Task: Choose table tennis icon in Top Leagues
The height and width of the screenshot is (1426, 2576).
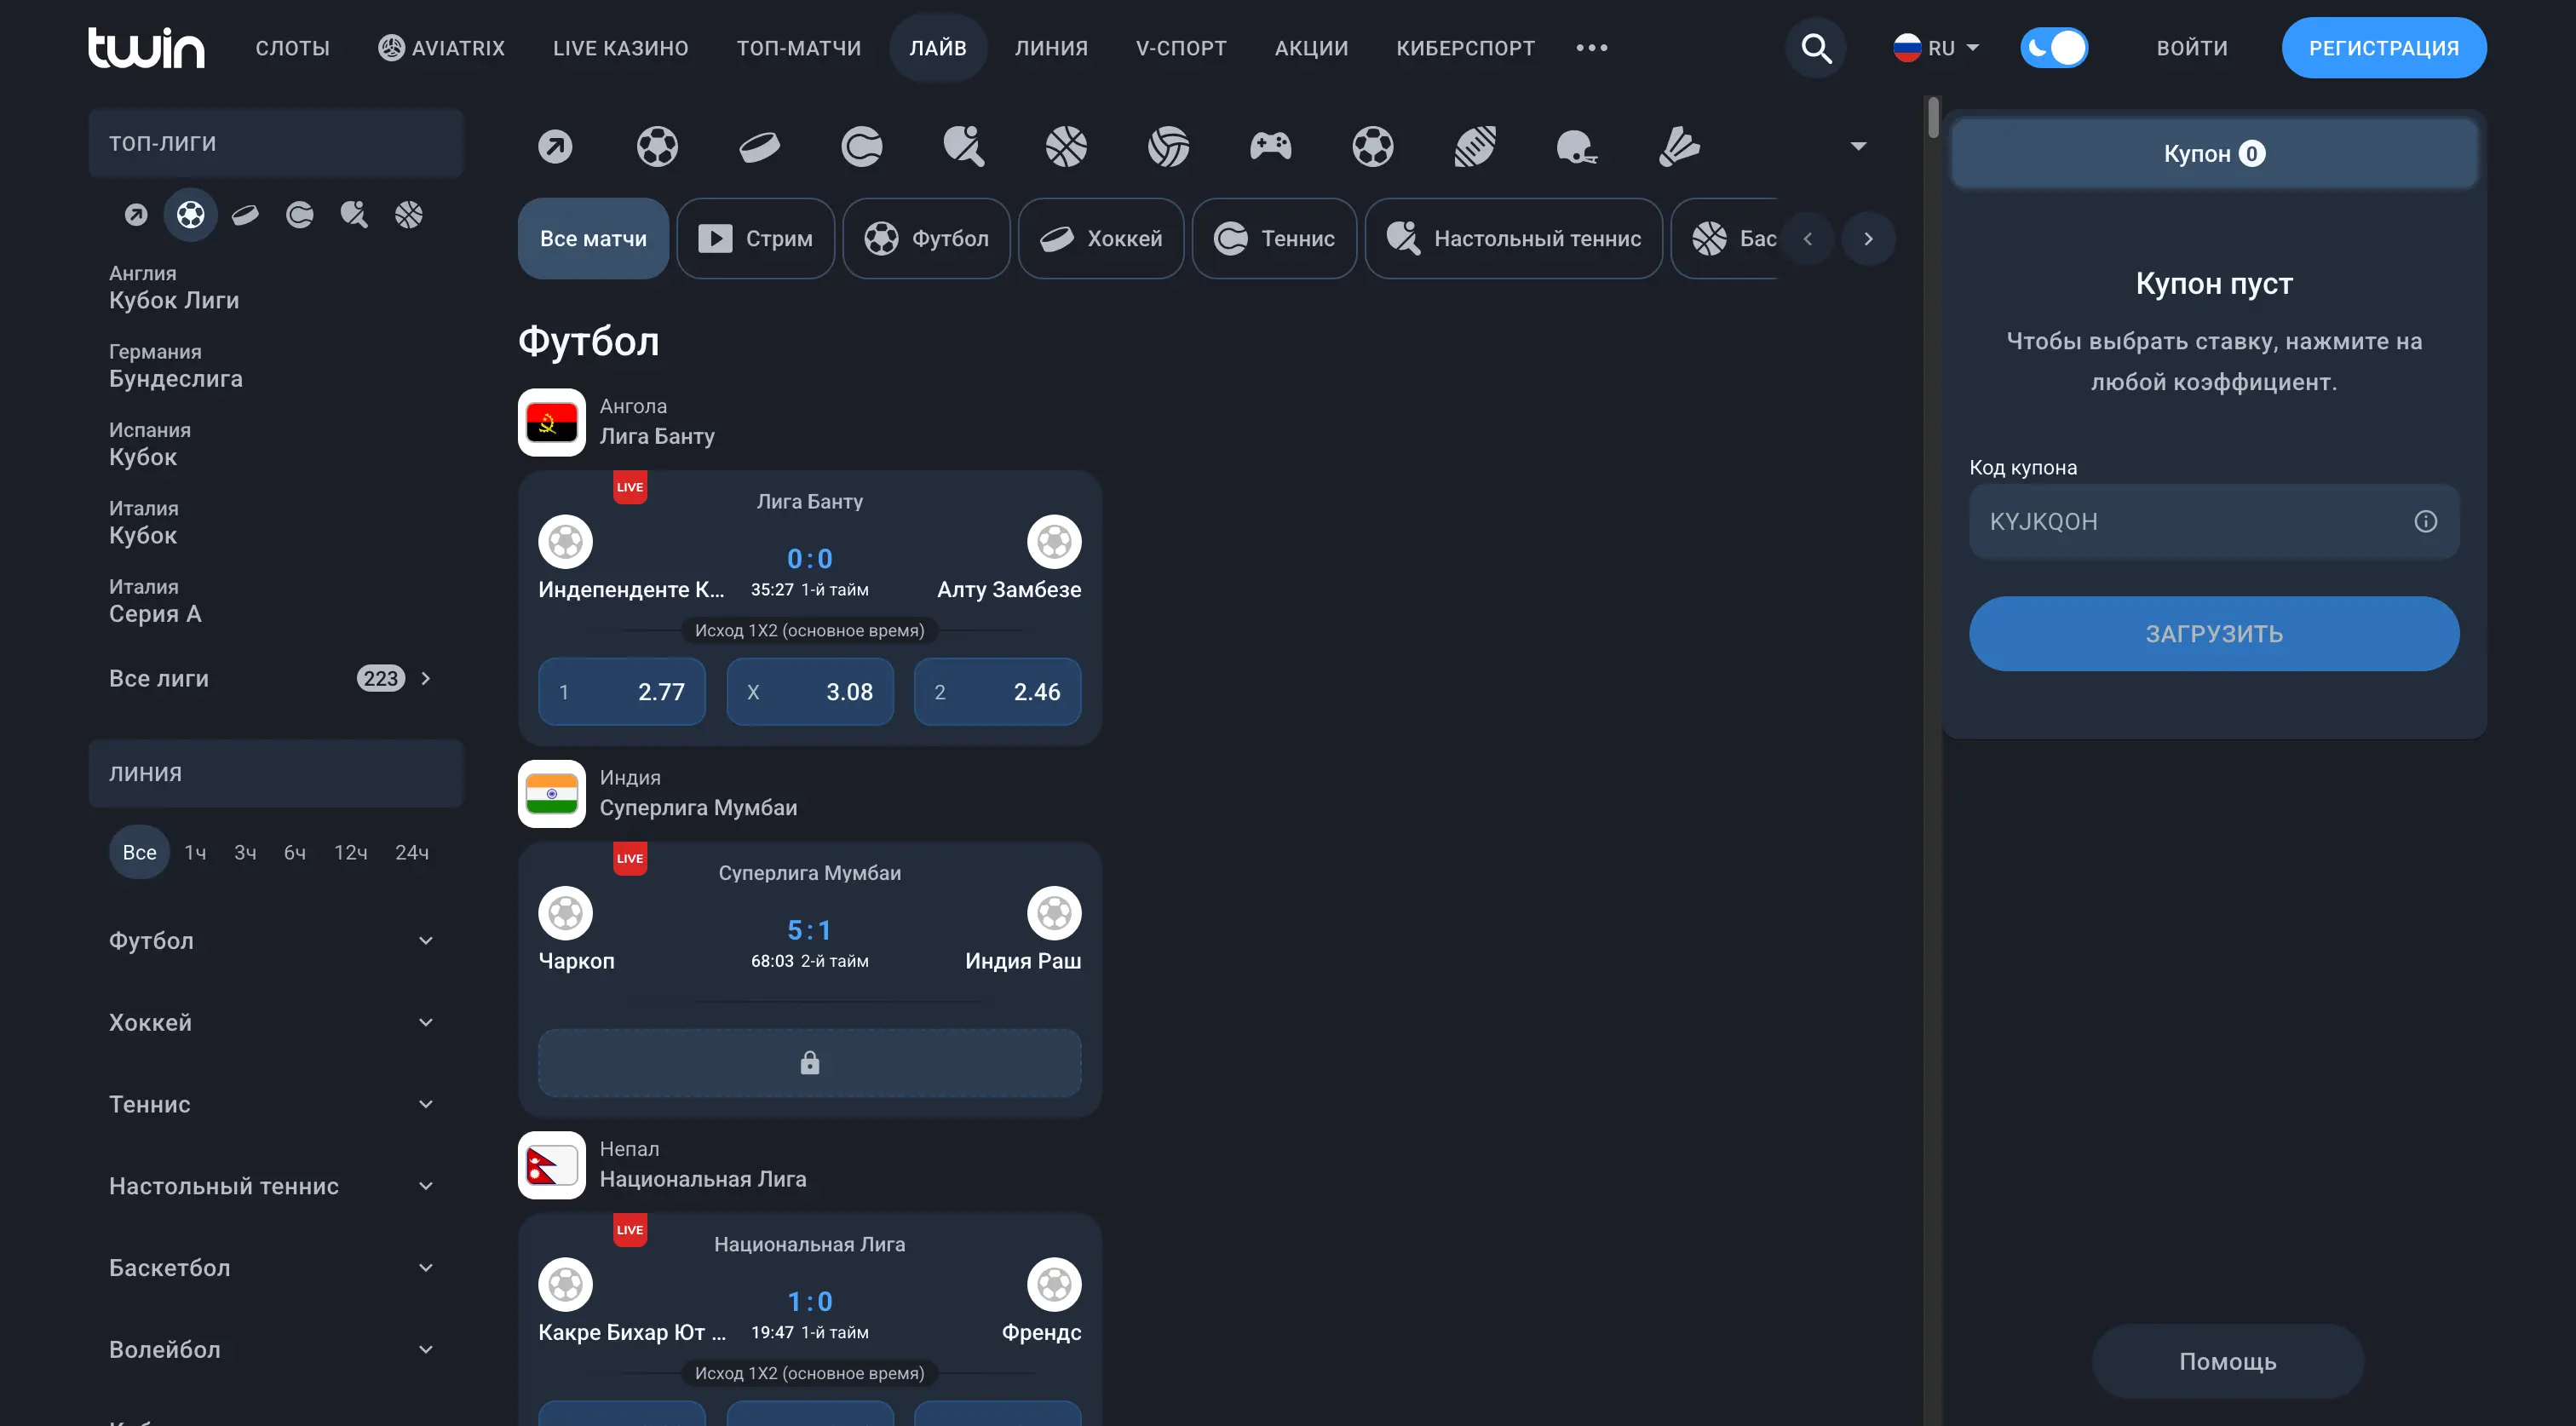Action: point(354,215)
